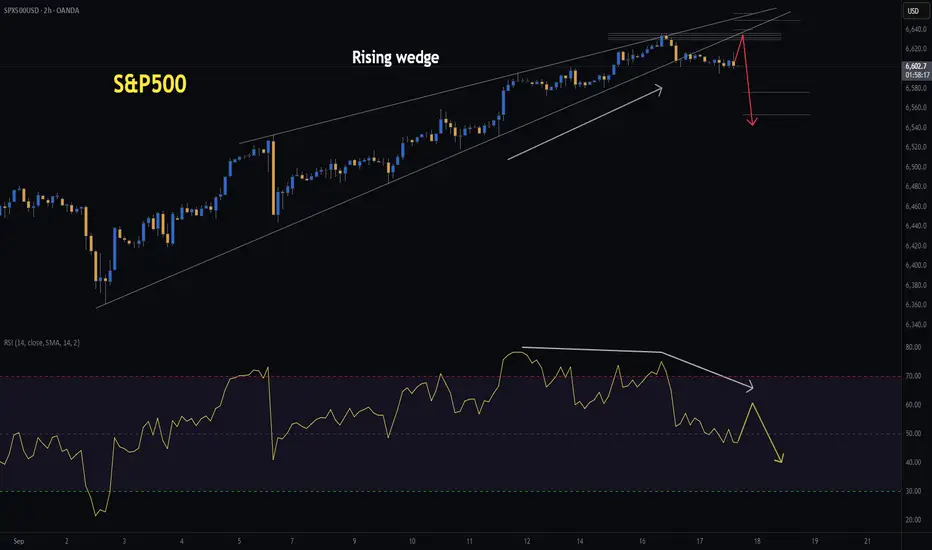
Task: Click the date label 10 on time axis
Action: click(412, 541)
